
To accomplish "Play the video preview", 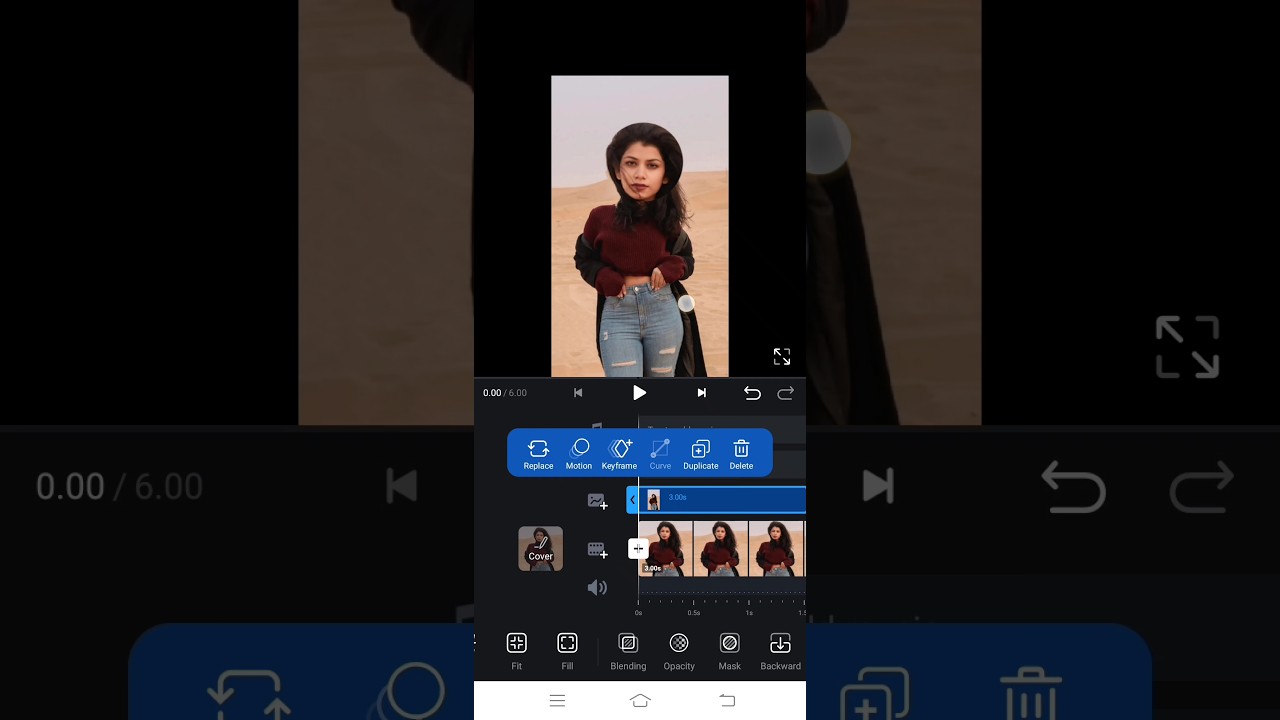I will point(639,393).
